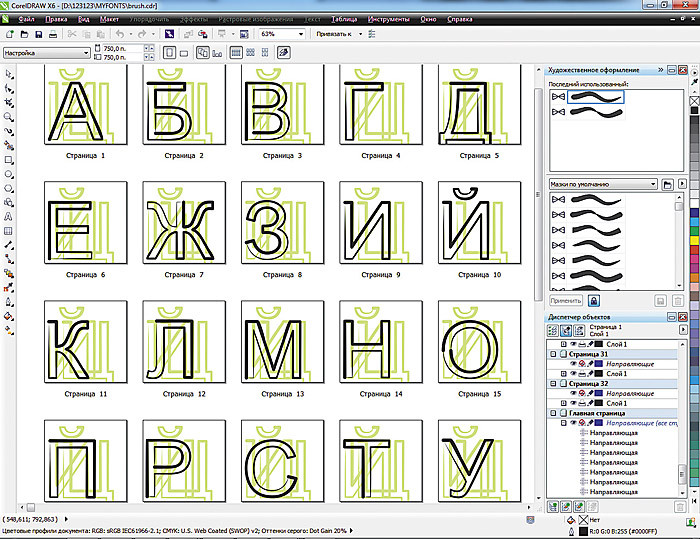Image resolution: width=700 pixels, height=539 pixels.
Task: Select the Freehand curve tool
Action: (9, 131)
